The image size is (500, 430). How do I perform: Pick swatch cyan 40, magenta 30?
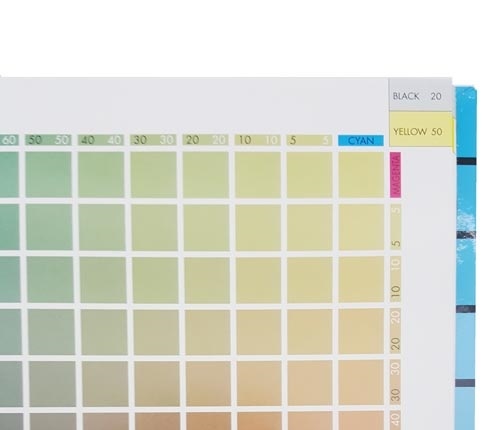(105, 383)
